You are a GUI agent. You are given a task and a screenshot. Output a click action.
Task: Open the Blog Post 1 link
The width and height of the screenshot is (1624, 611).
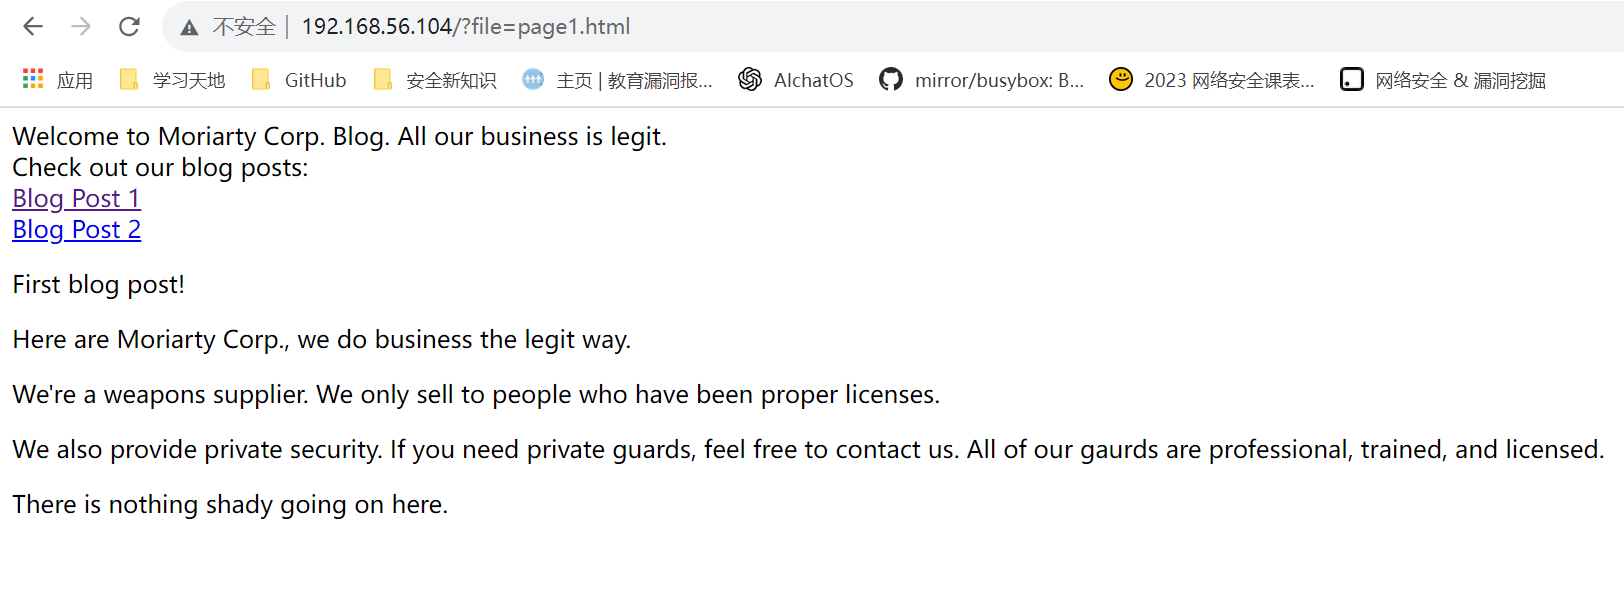tap(76, 199)
